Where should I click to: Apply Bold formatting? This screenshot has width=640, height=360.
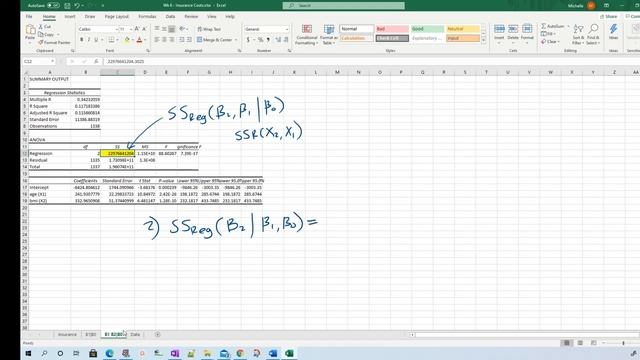(82, 40)
